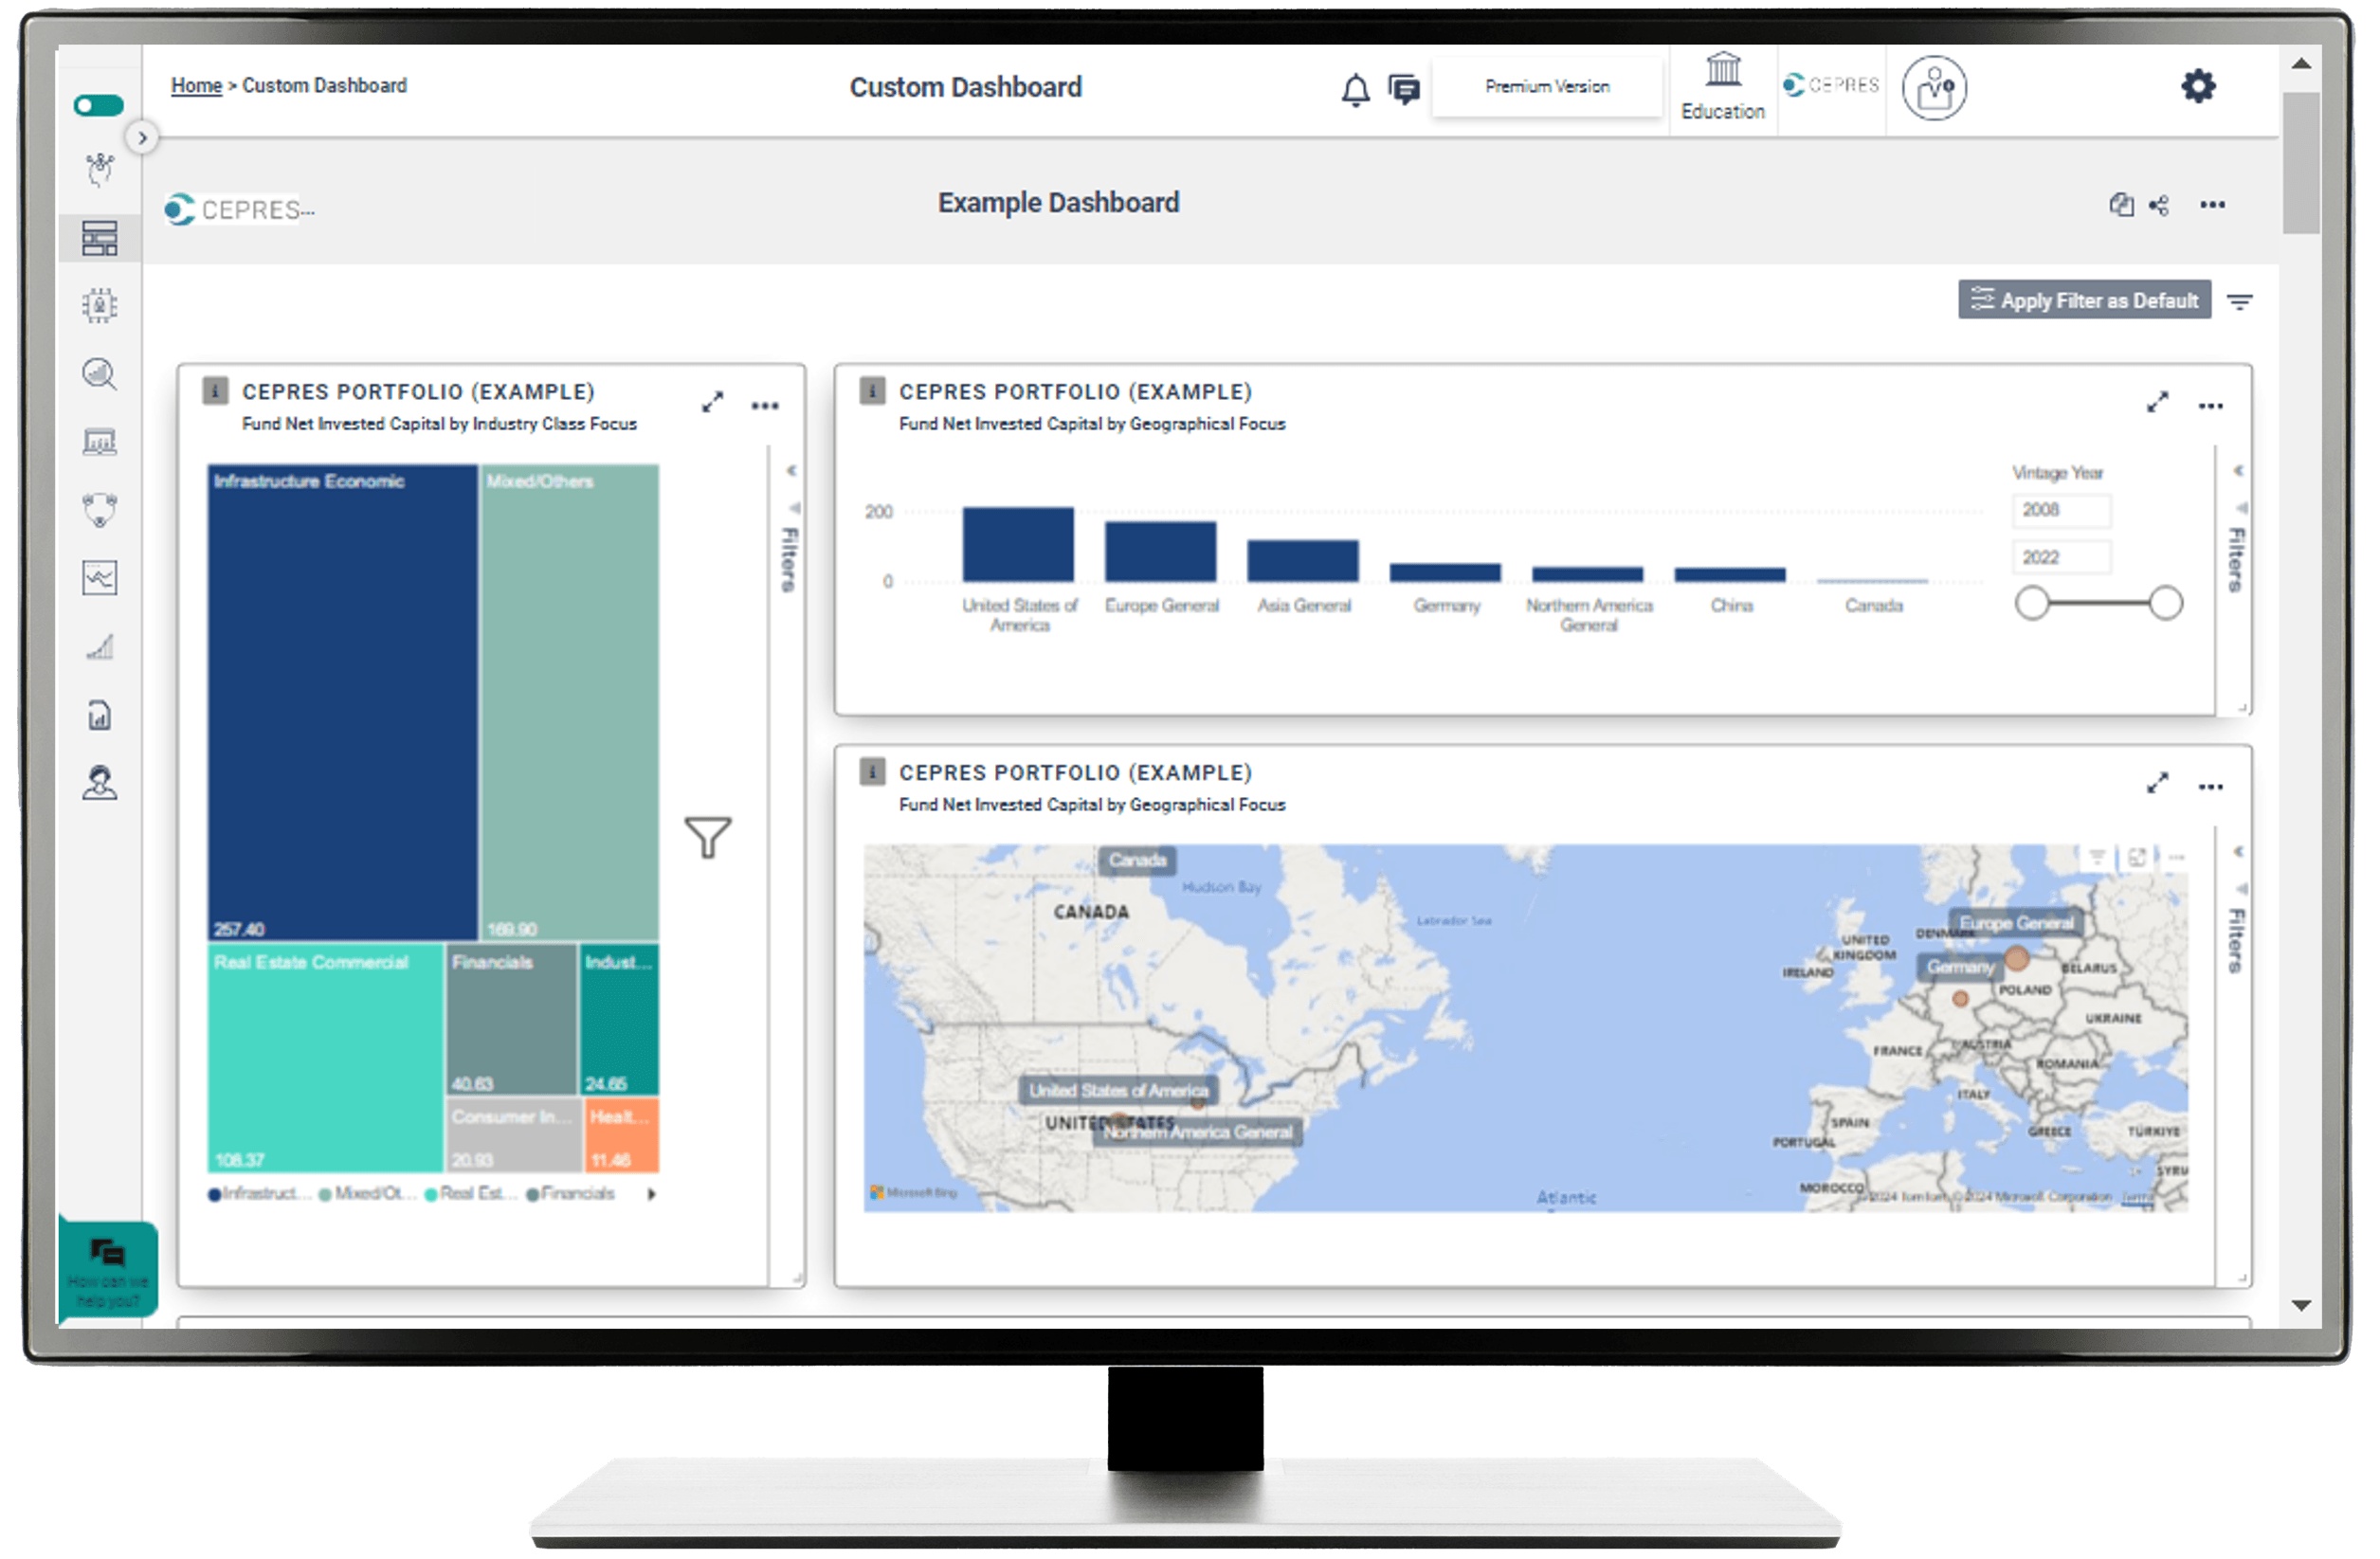
Task: Expand the Filters pane of the map widget
Action: [2241, 853]
